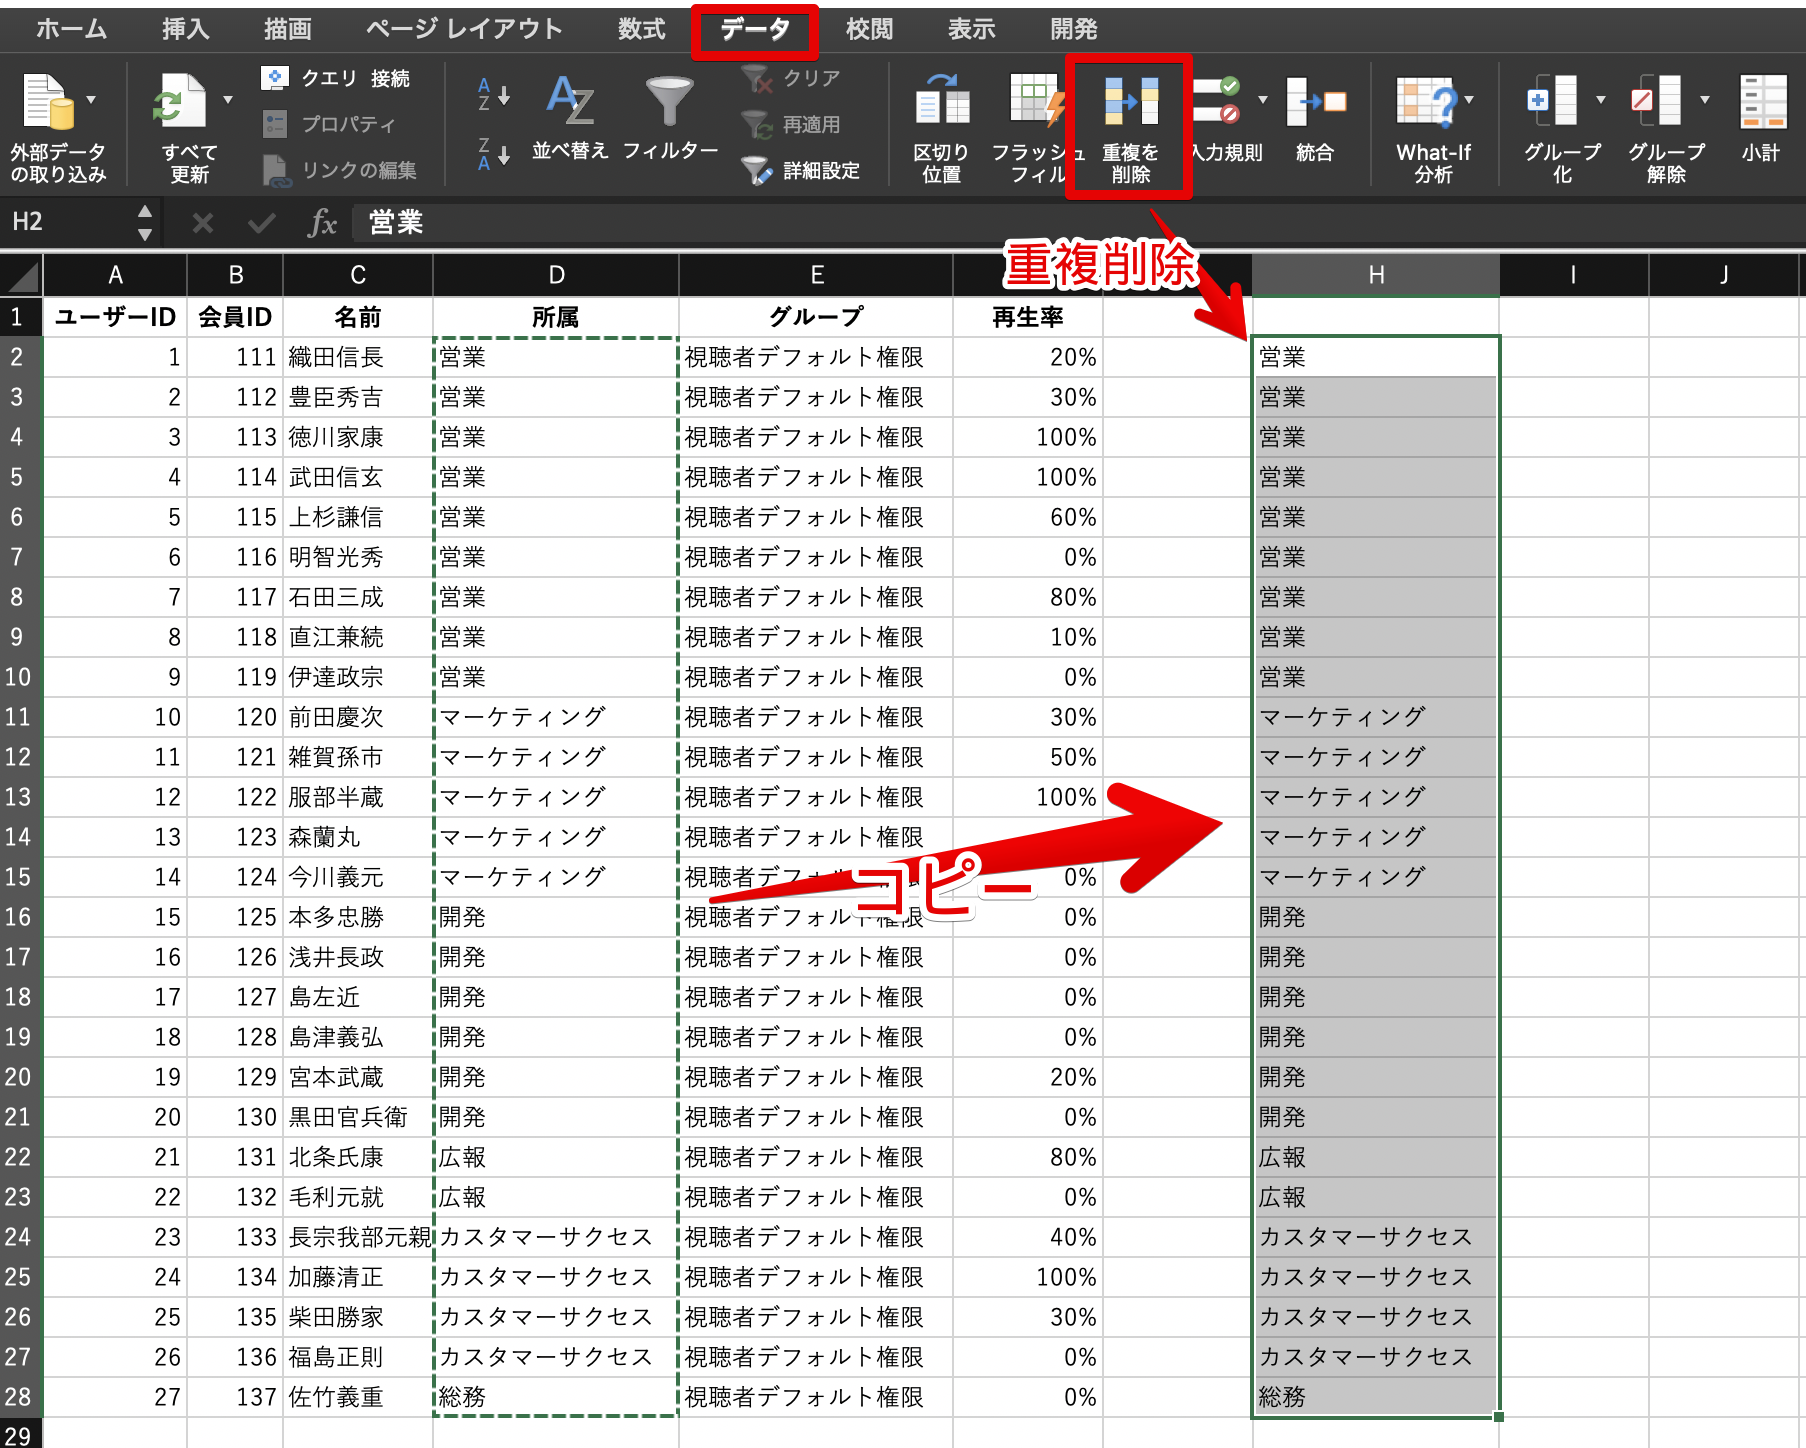Image resolution: width=1806 pixels, height=1448 pixels.
Task: Open the Sort (並べ替え) dialog icon
Action: coord(570,101)
